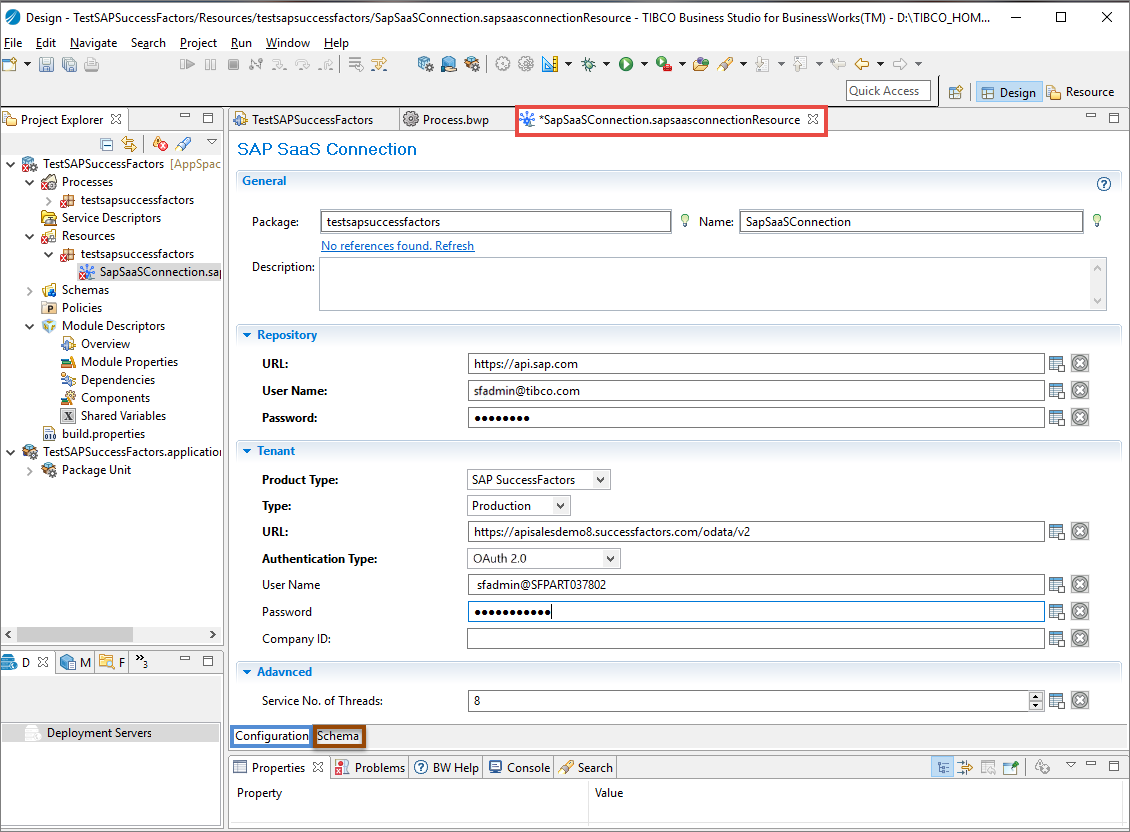The height and width of the screenshot is (832, 1130).
Task: Click the Open Perspective icon
Action: coord(956,92)
